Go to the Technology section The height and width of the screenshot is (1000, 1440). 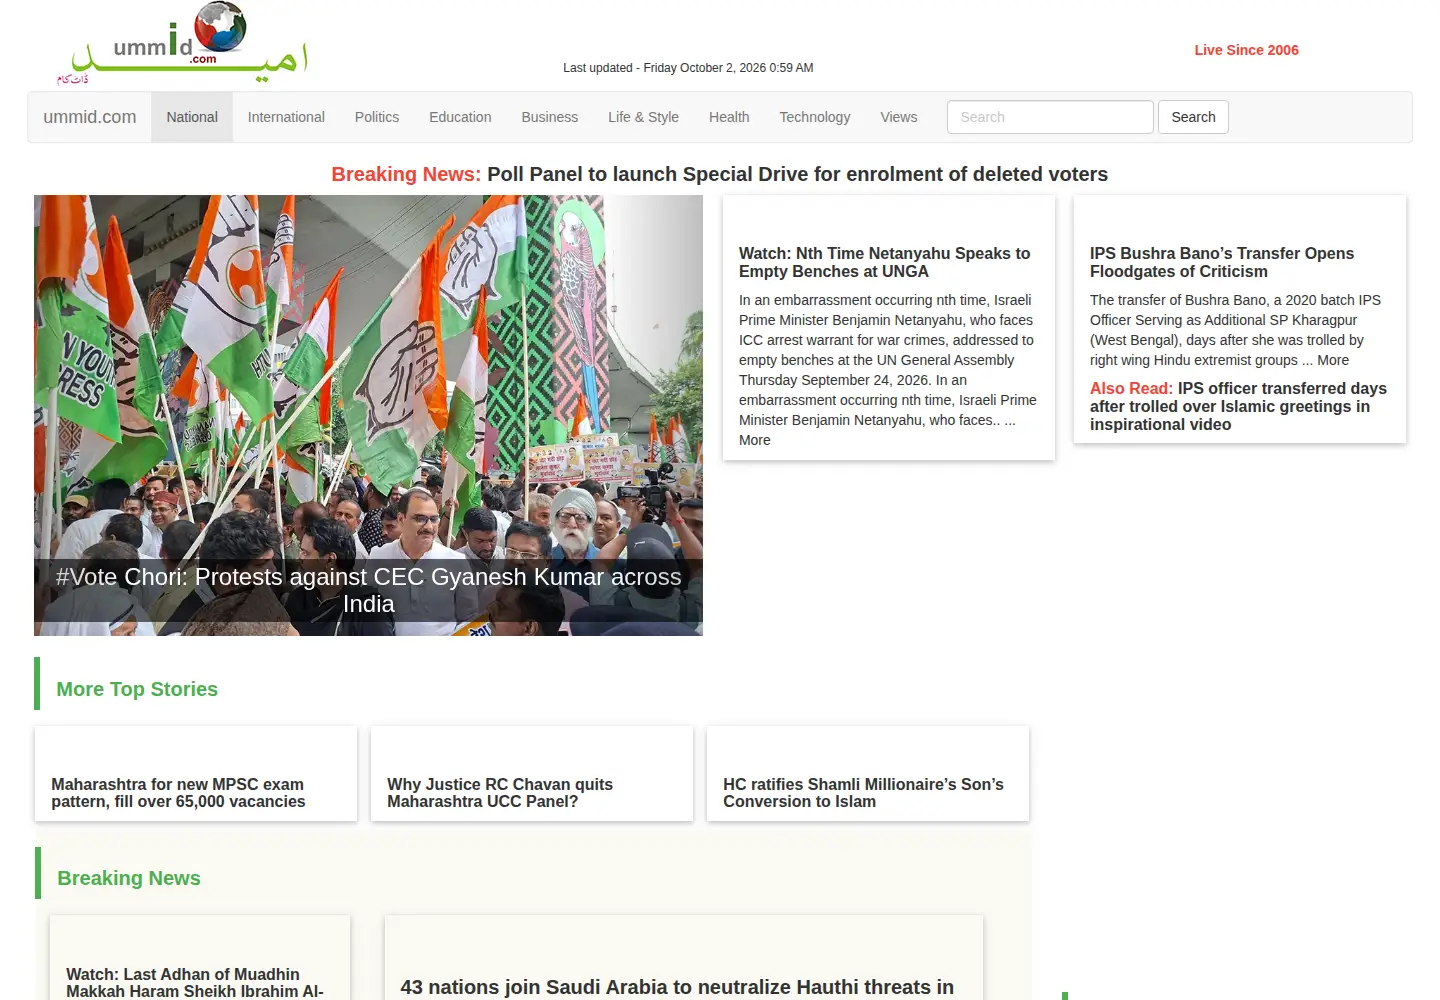coord(815,117)
